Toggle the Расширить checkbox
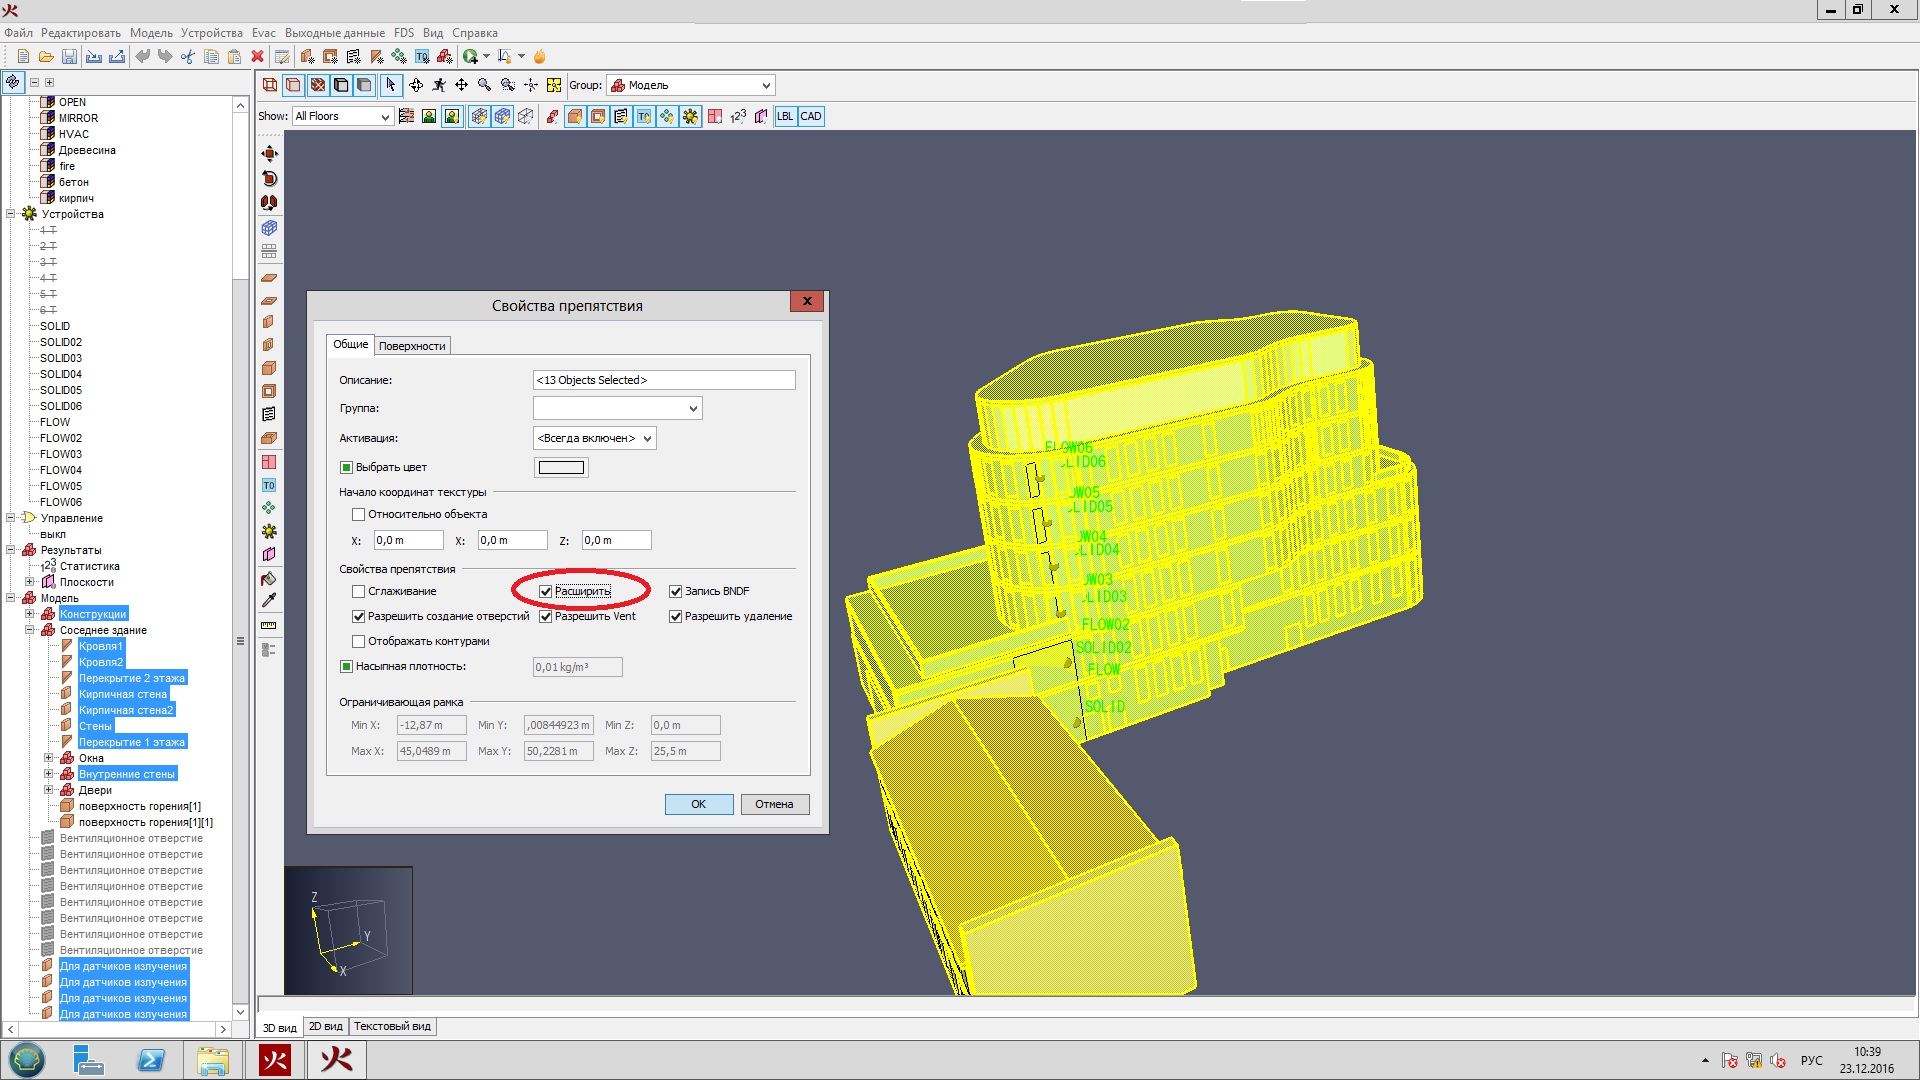Viewport: 1920px width, 1080px height. click(x=545, y=589)
